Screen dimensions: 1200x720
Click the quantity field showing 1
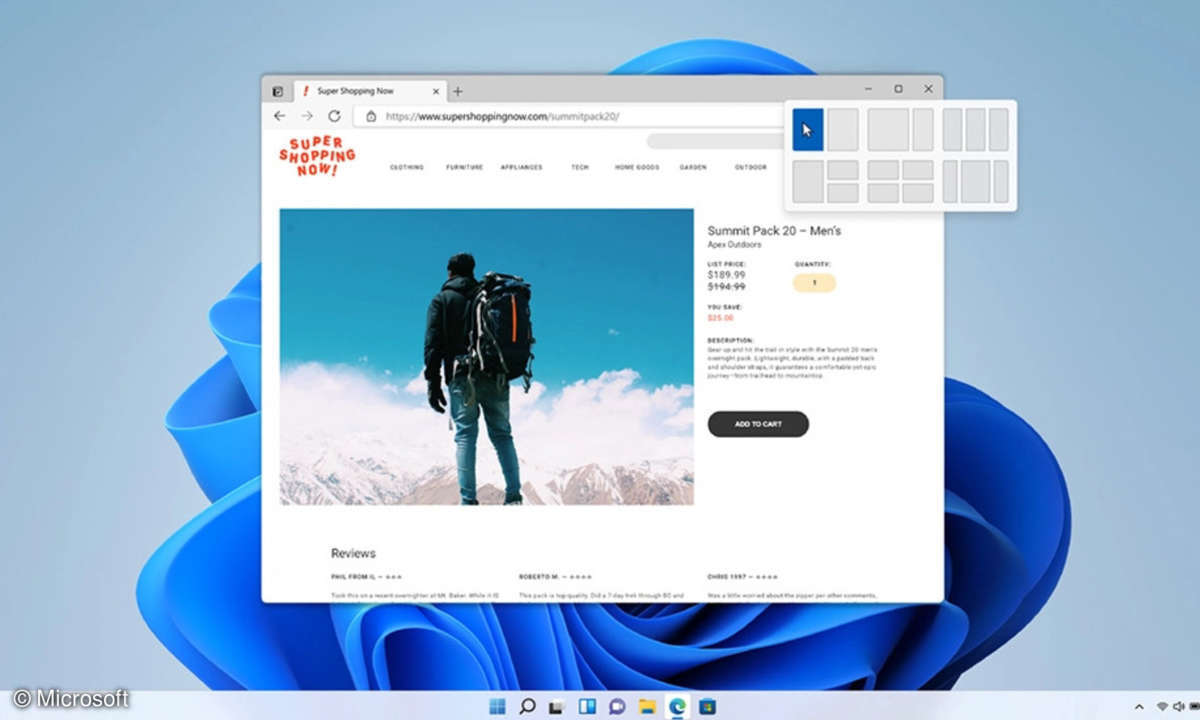(x=814, y=283)
